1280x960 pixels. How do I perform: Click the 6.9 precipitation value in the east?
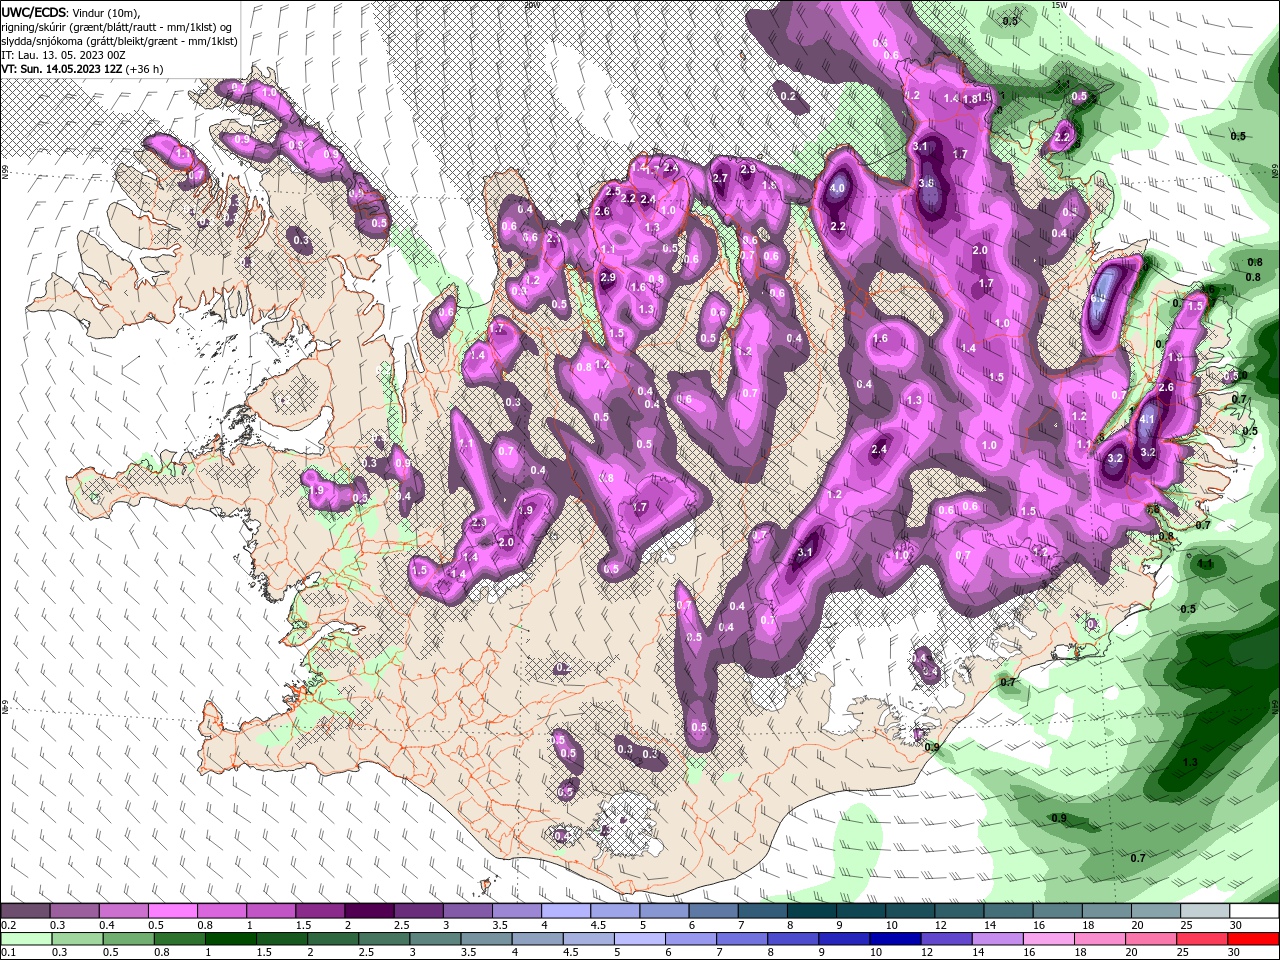(x=1098, y=298)
